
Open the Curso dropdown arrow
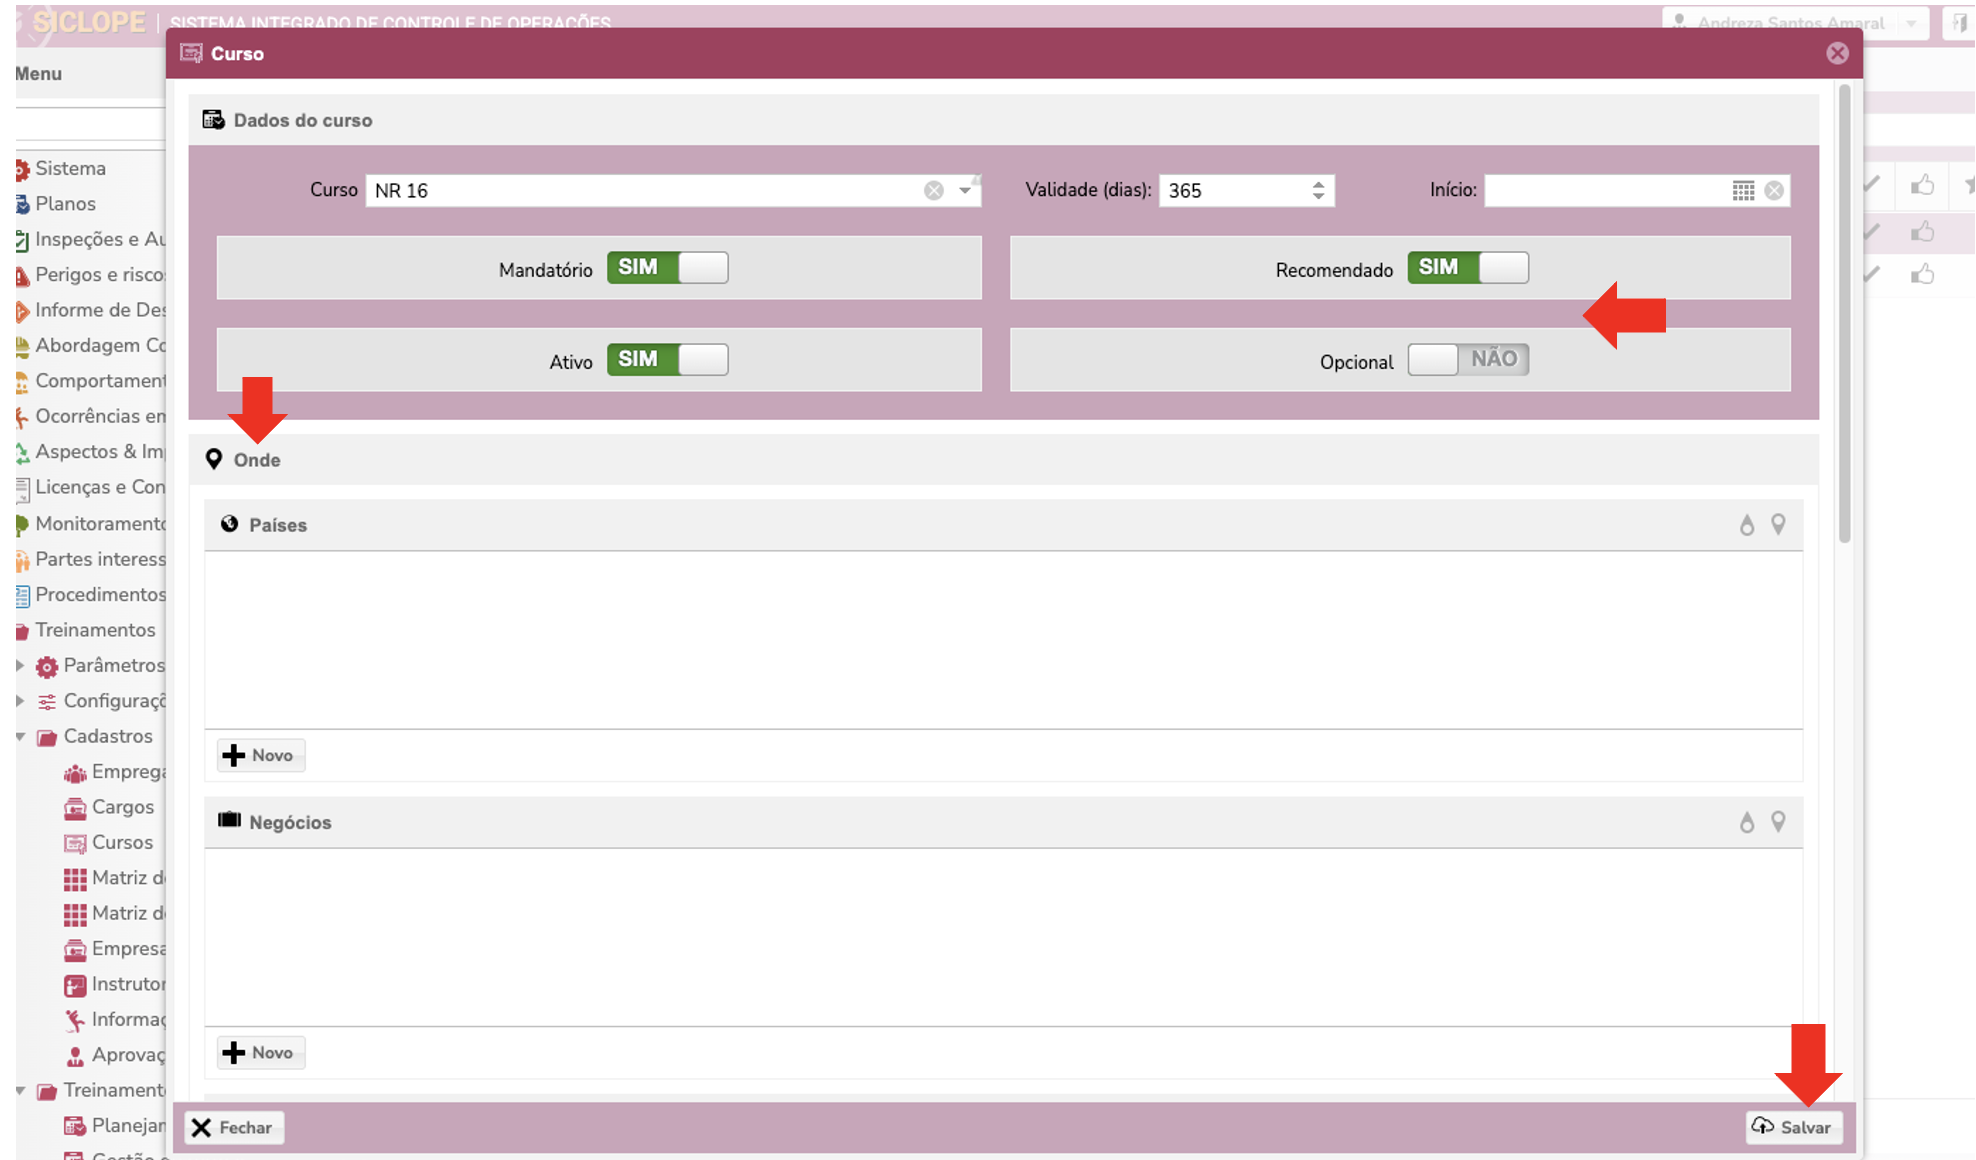(965, 190)
